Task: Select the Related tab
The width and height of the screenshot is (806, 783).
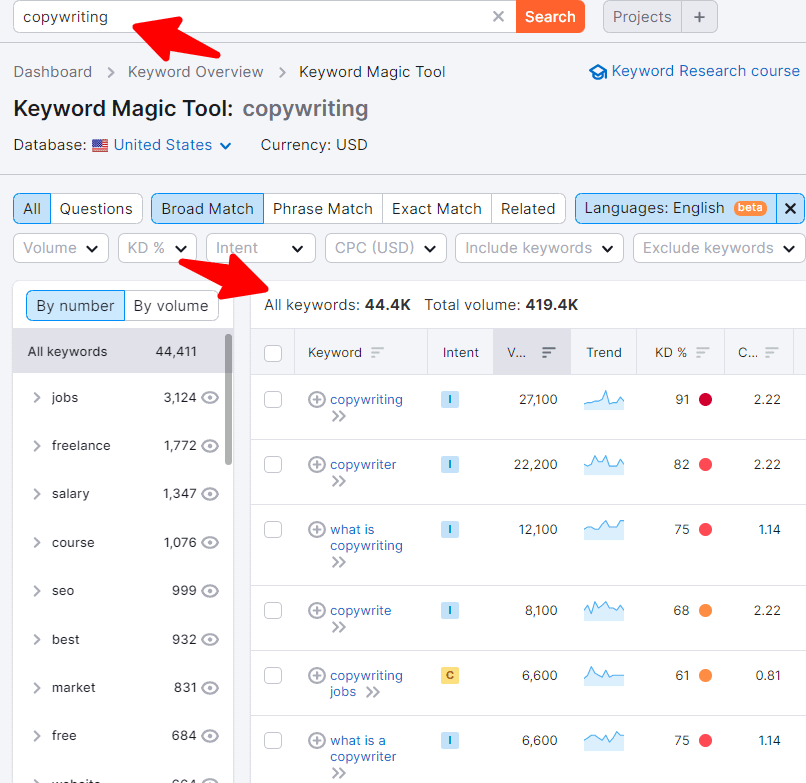Action: click(x=528, y=208)
